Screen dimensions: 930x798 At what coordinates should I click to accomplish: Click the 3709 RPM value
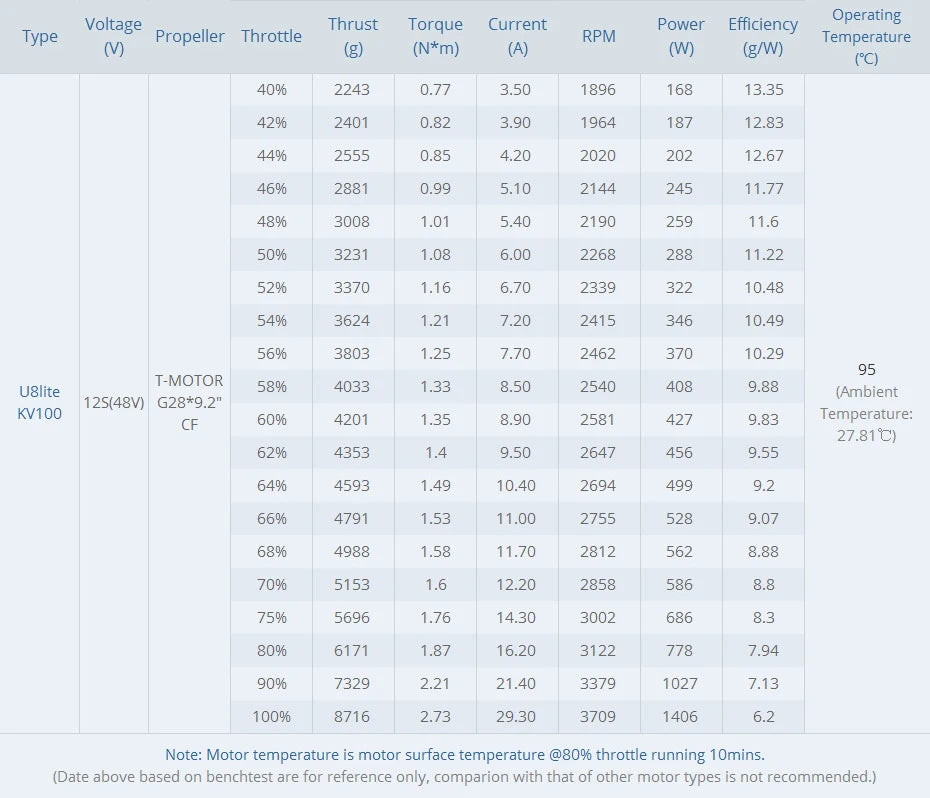coord(598,716)
